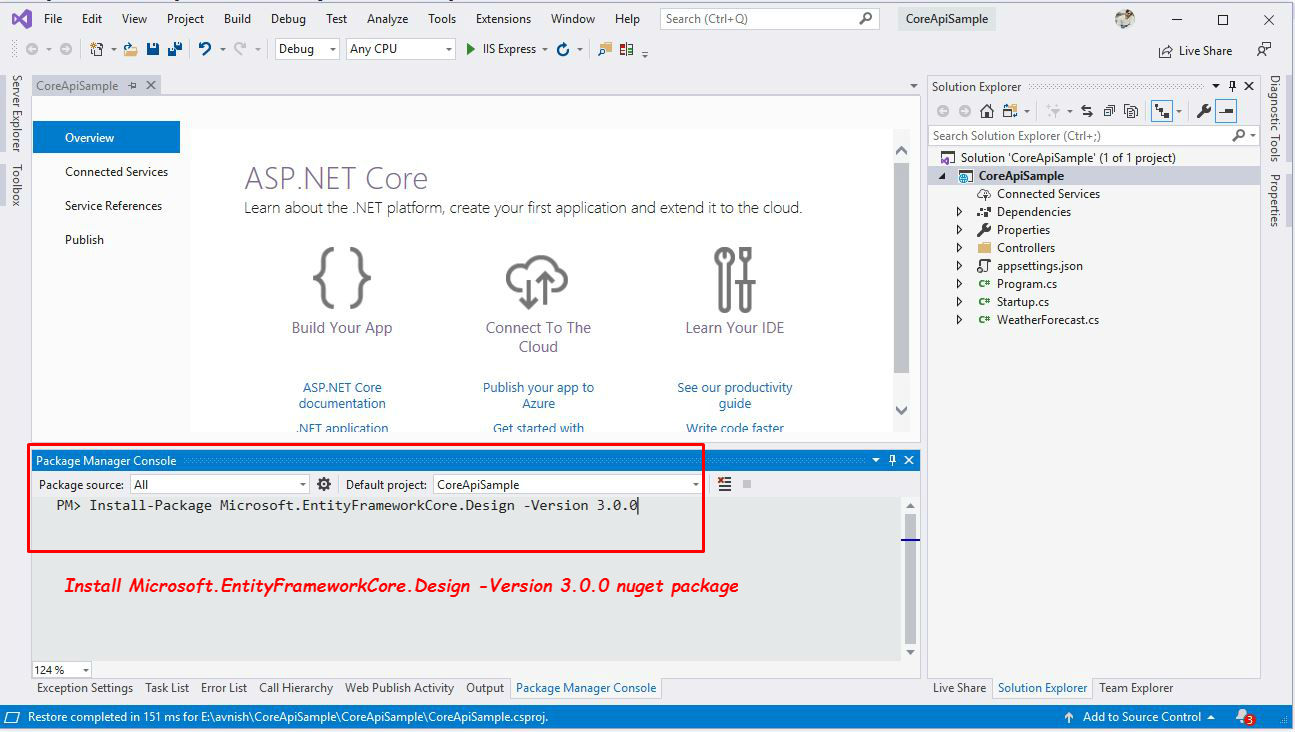Viewport: 1295px width, 732px height.
Task: Open the File menu
Action: pyautogui.click(x=53, y=19)
